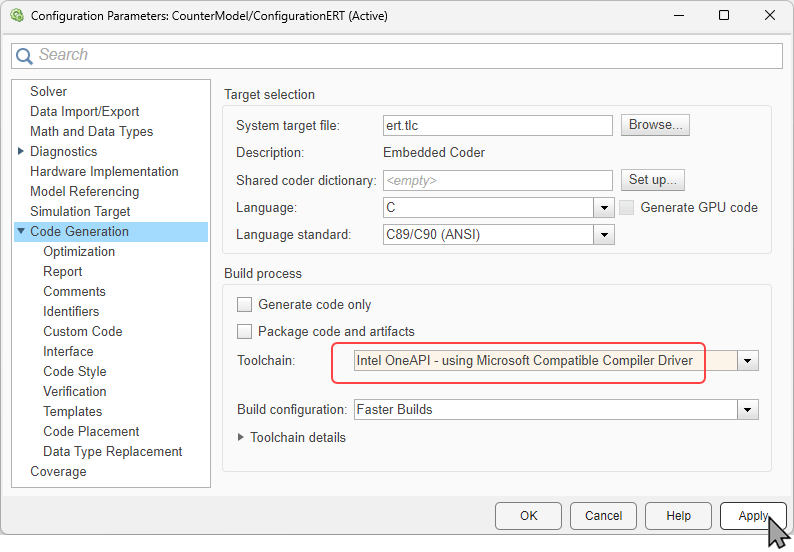Click the Toolchain value Intel OneAPI
This screenshot has height=552, width=794.
546,361
